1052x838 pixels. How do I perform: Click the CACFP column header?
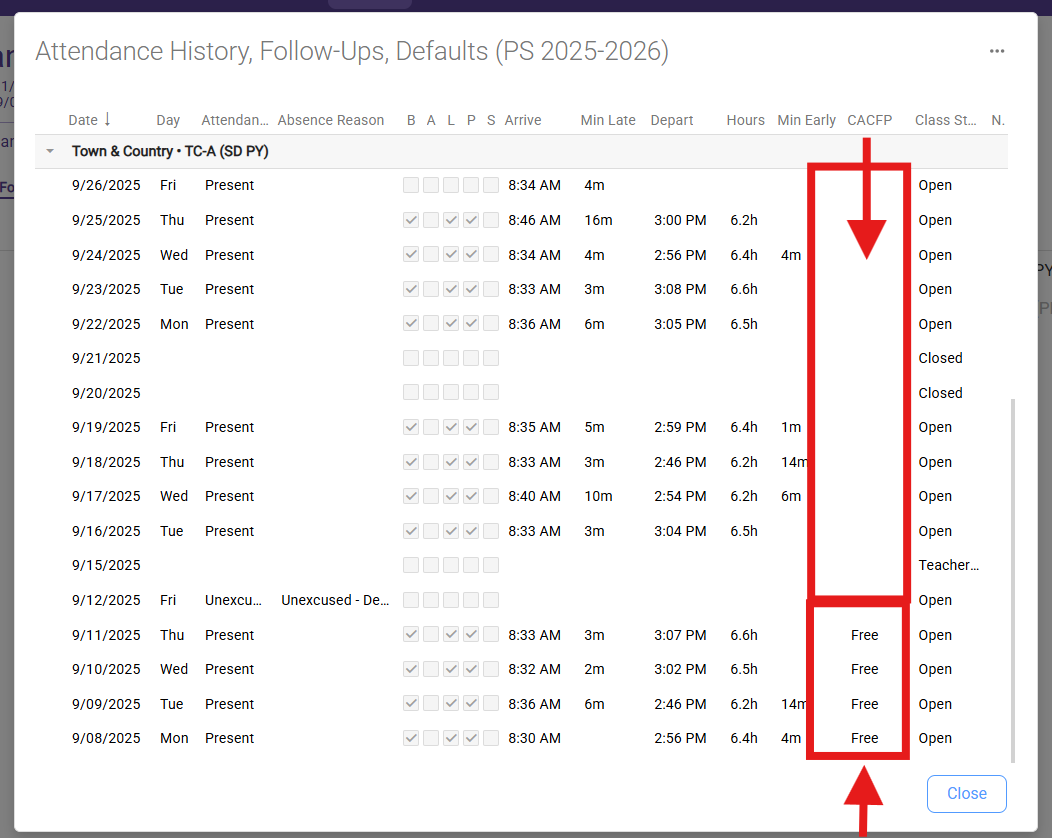tap(869, 120)
